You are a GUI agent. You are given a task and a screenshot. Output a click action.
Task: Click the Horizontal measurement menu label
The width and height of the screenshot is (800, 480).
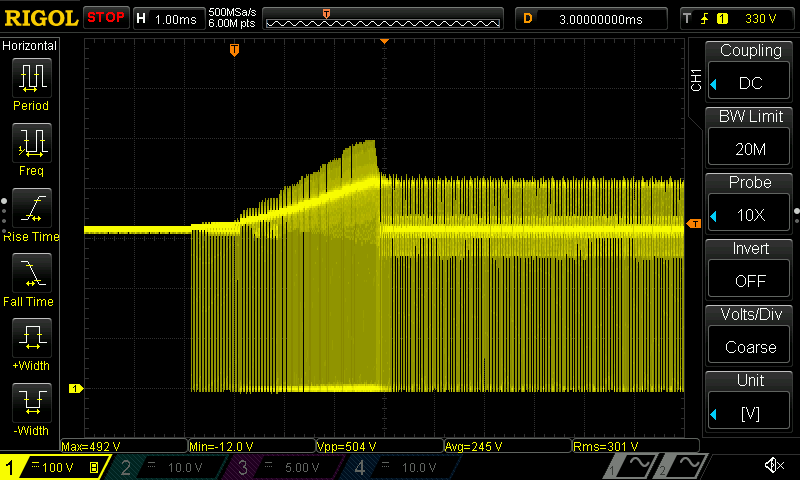point(29,46)
